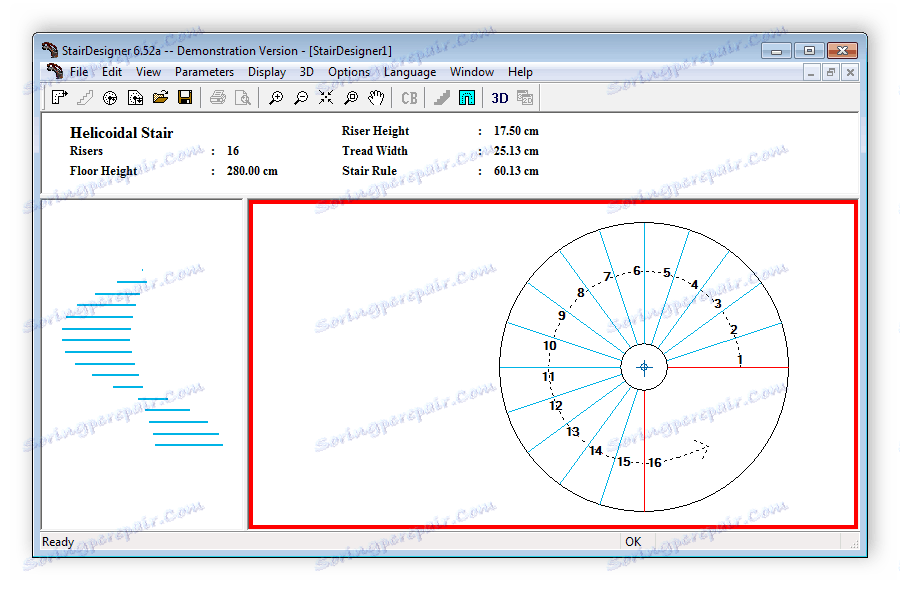Click the zoom extents arrows icon
The height and width of the screenshot is (590, 900).
pyautogui.click(x=325, y=97)
